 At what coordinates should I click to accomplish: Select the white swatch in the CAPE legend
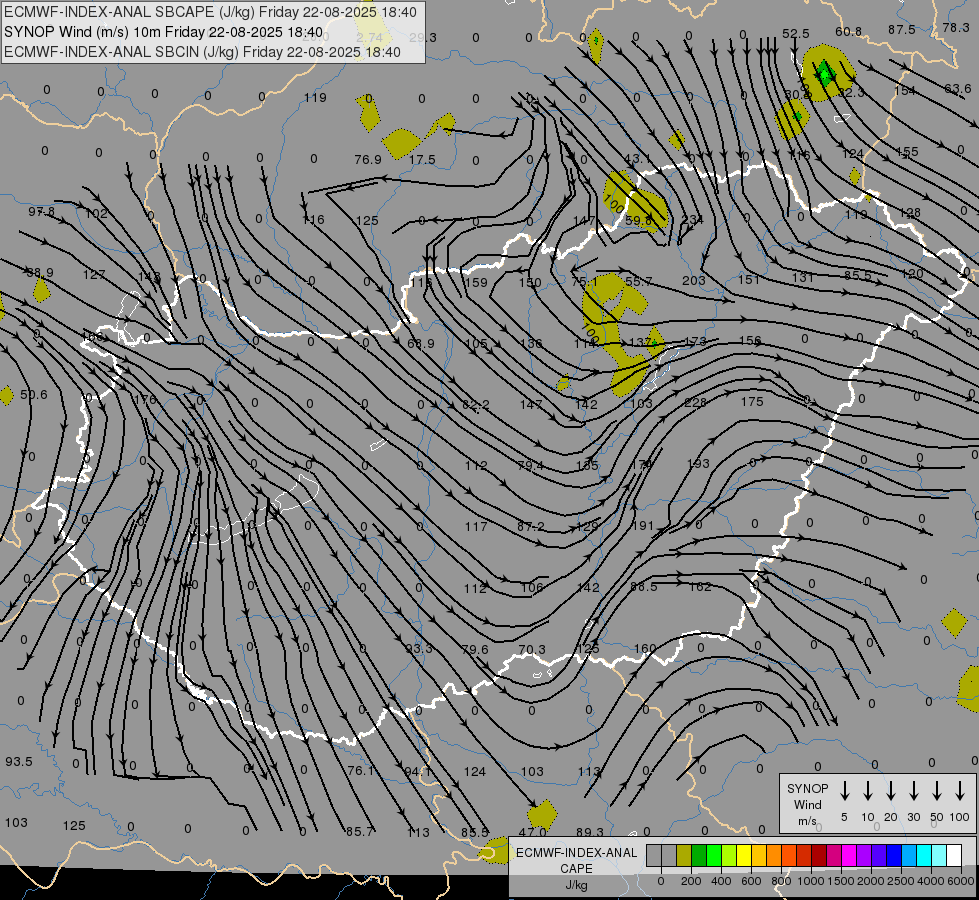pyautogui.click(x=954, y=856)
